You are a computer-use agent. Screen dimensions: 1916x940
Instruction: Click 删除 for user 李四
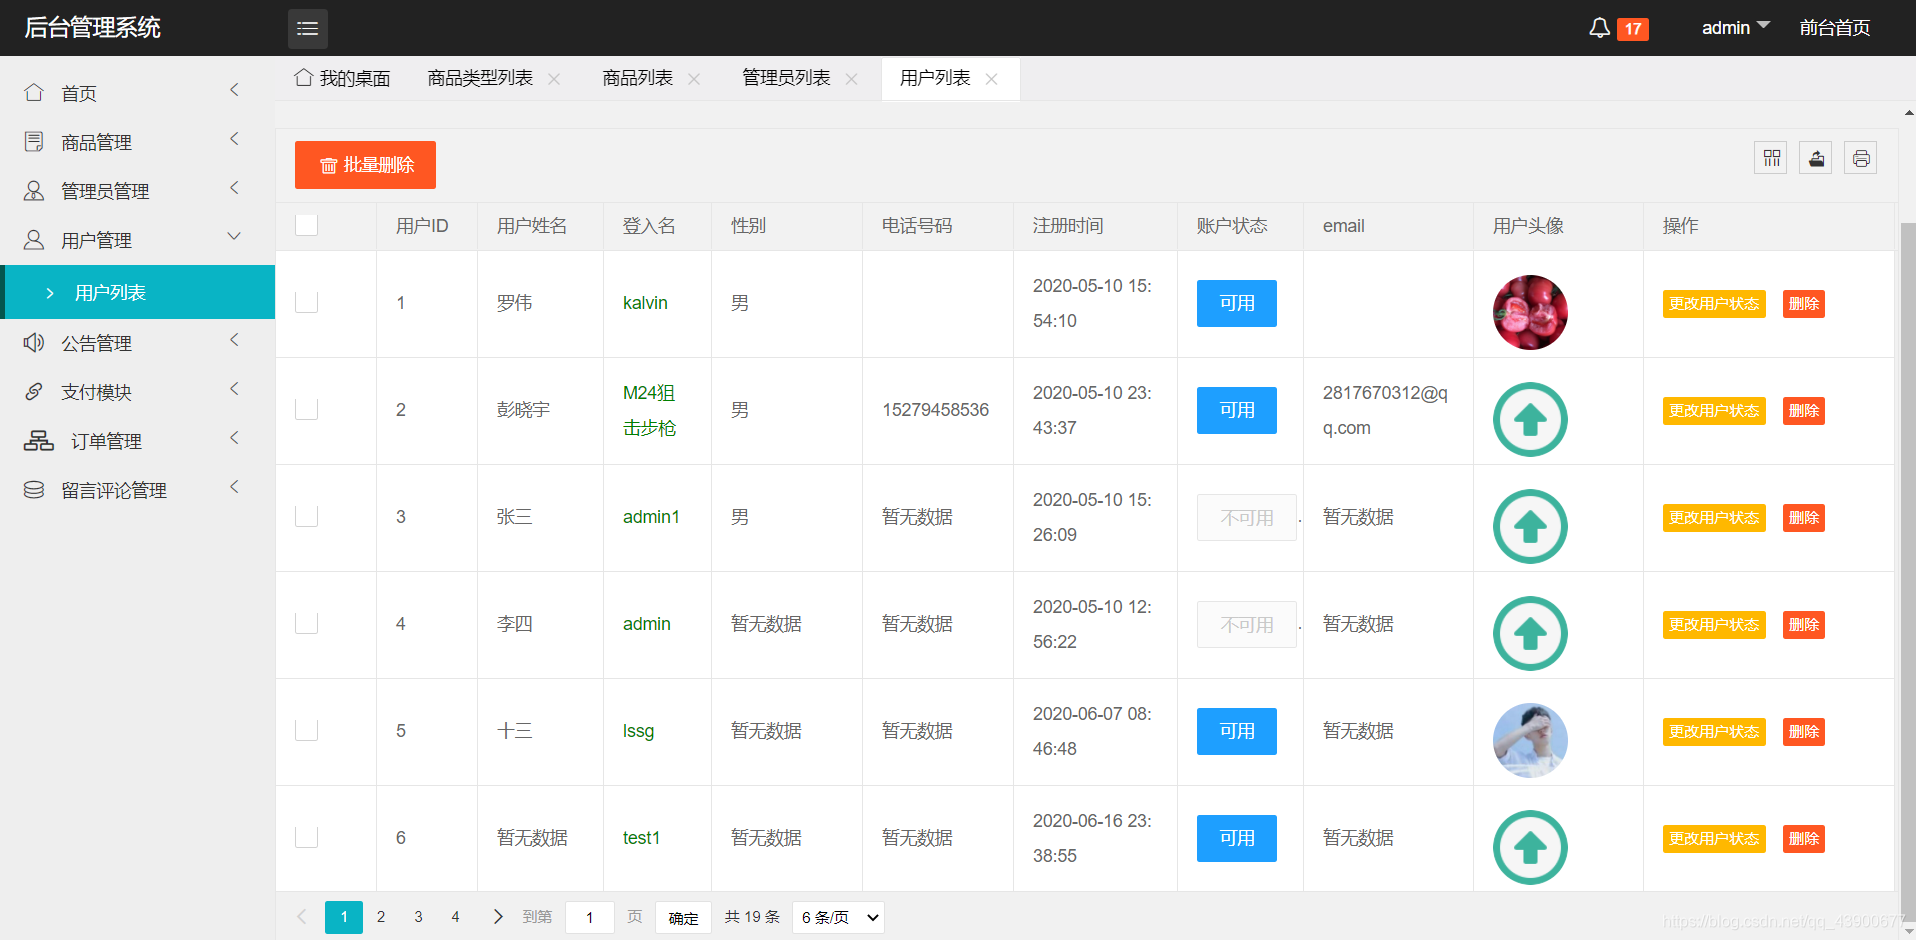(1804, 625)
